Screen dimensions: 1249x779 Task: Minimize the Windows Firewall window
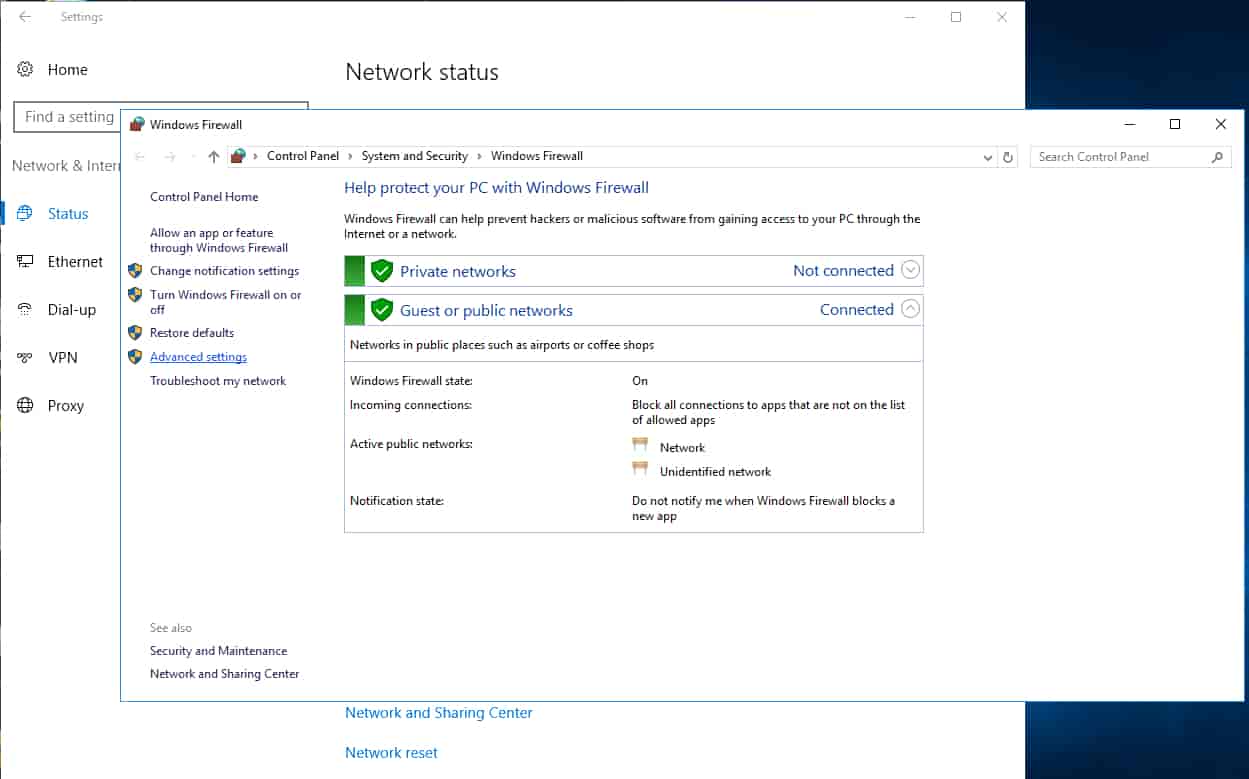click(1129, 124)
